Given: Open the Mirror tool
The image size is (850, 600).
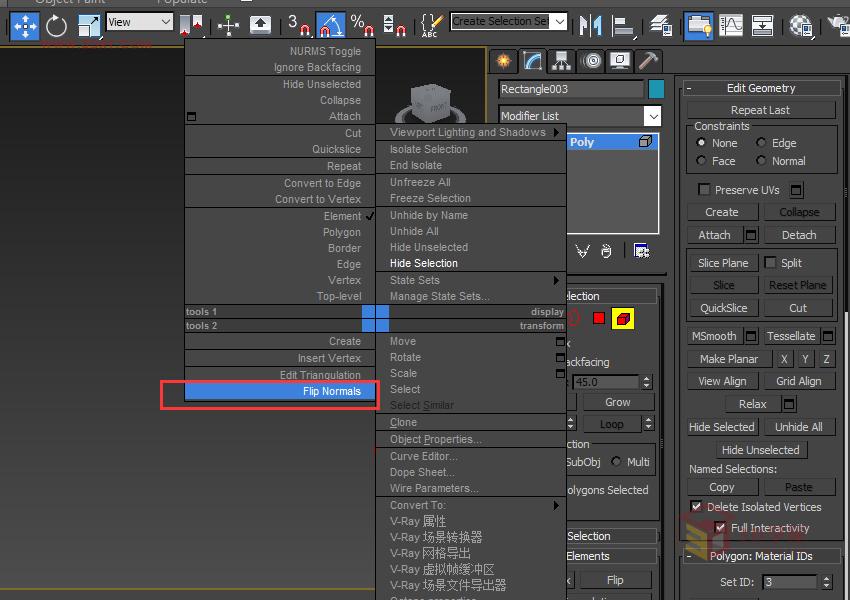Looking at the screenshot, I should click(x=590, y=25).
